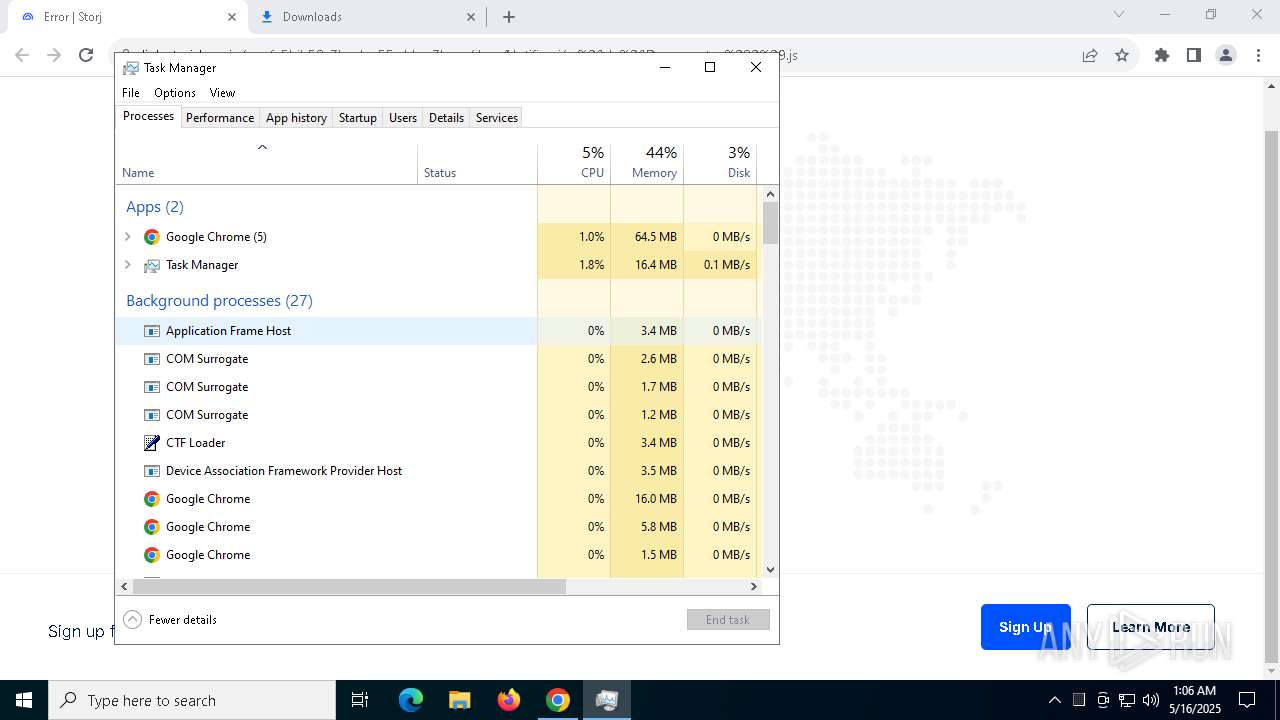Collapse to Fewer details
The width and height of the screenshot is (1280, 720).
[x=170, y=620]
